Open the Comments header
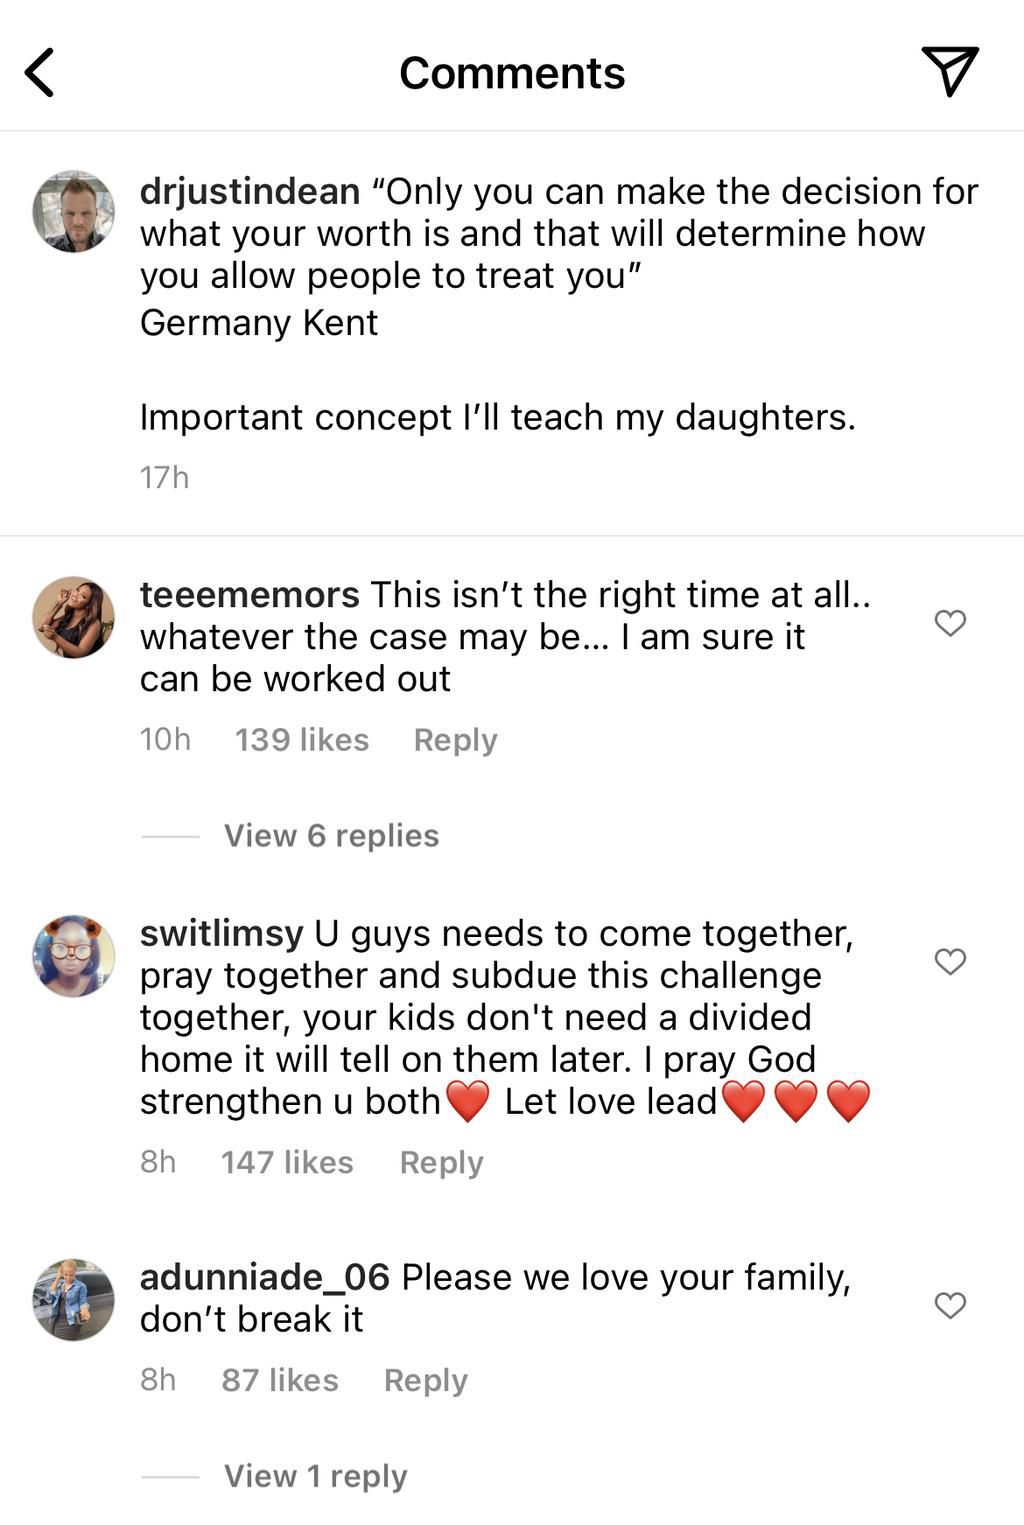Image resolution: width=1024 pixels, height=1525 pixels. point(512,72)
